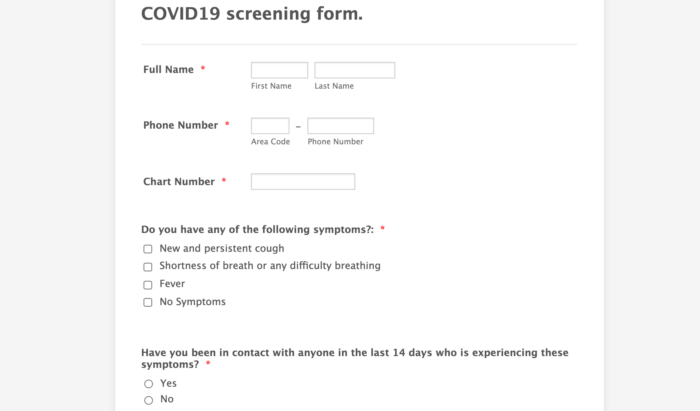Viewport: 700px width, 411px height.
Task: Click the small First Name sublabel
Action: point(271,86)
